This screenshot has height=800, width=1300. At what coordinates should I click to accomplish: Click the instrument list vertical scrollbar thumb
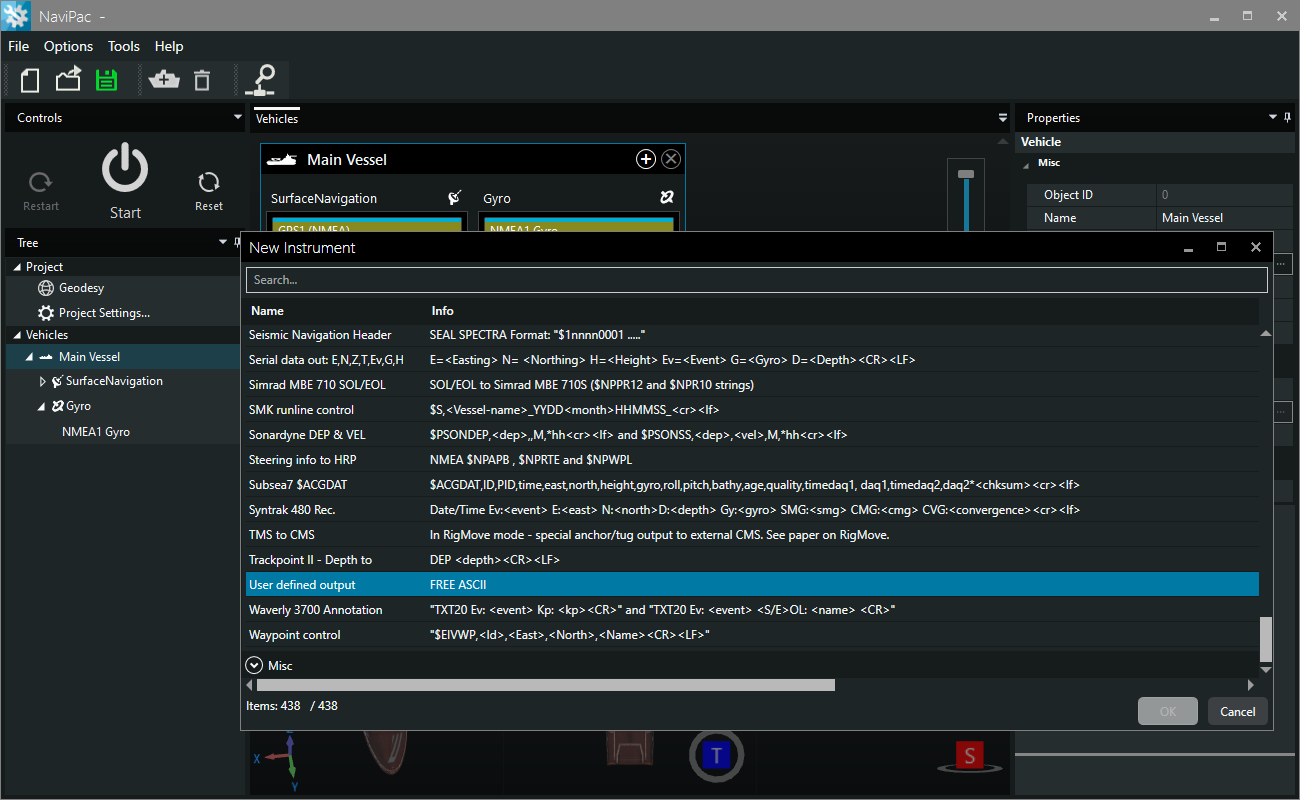click(x=1266, y=640)
